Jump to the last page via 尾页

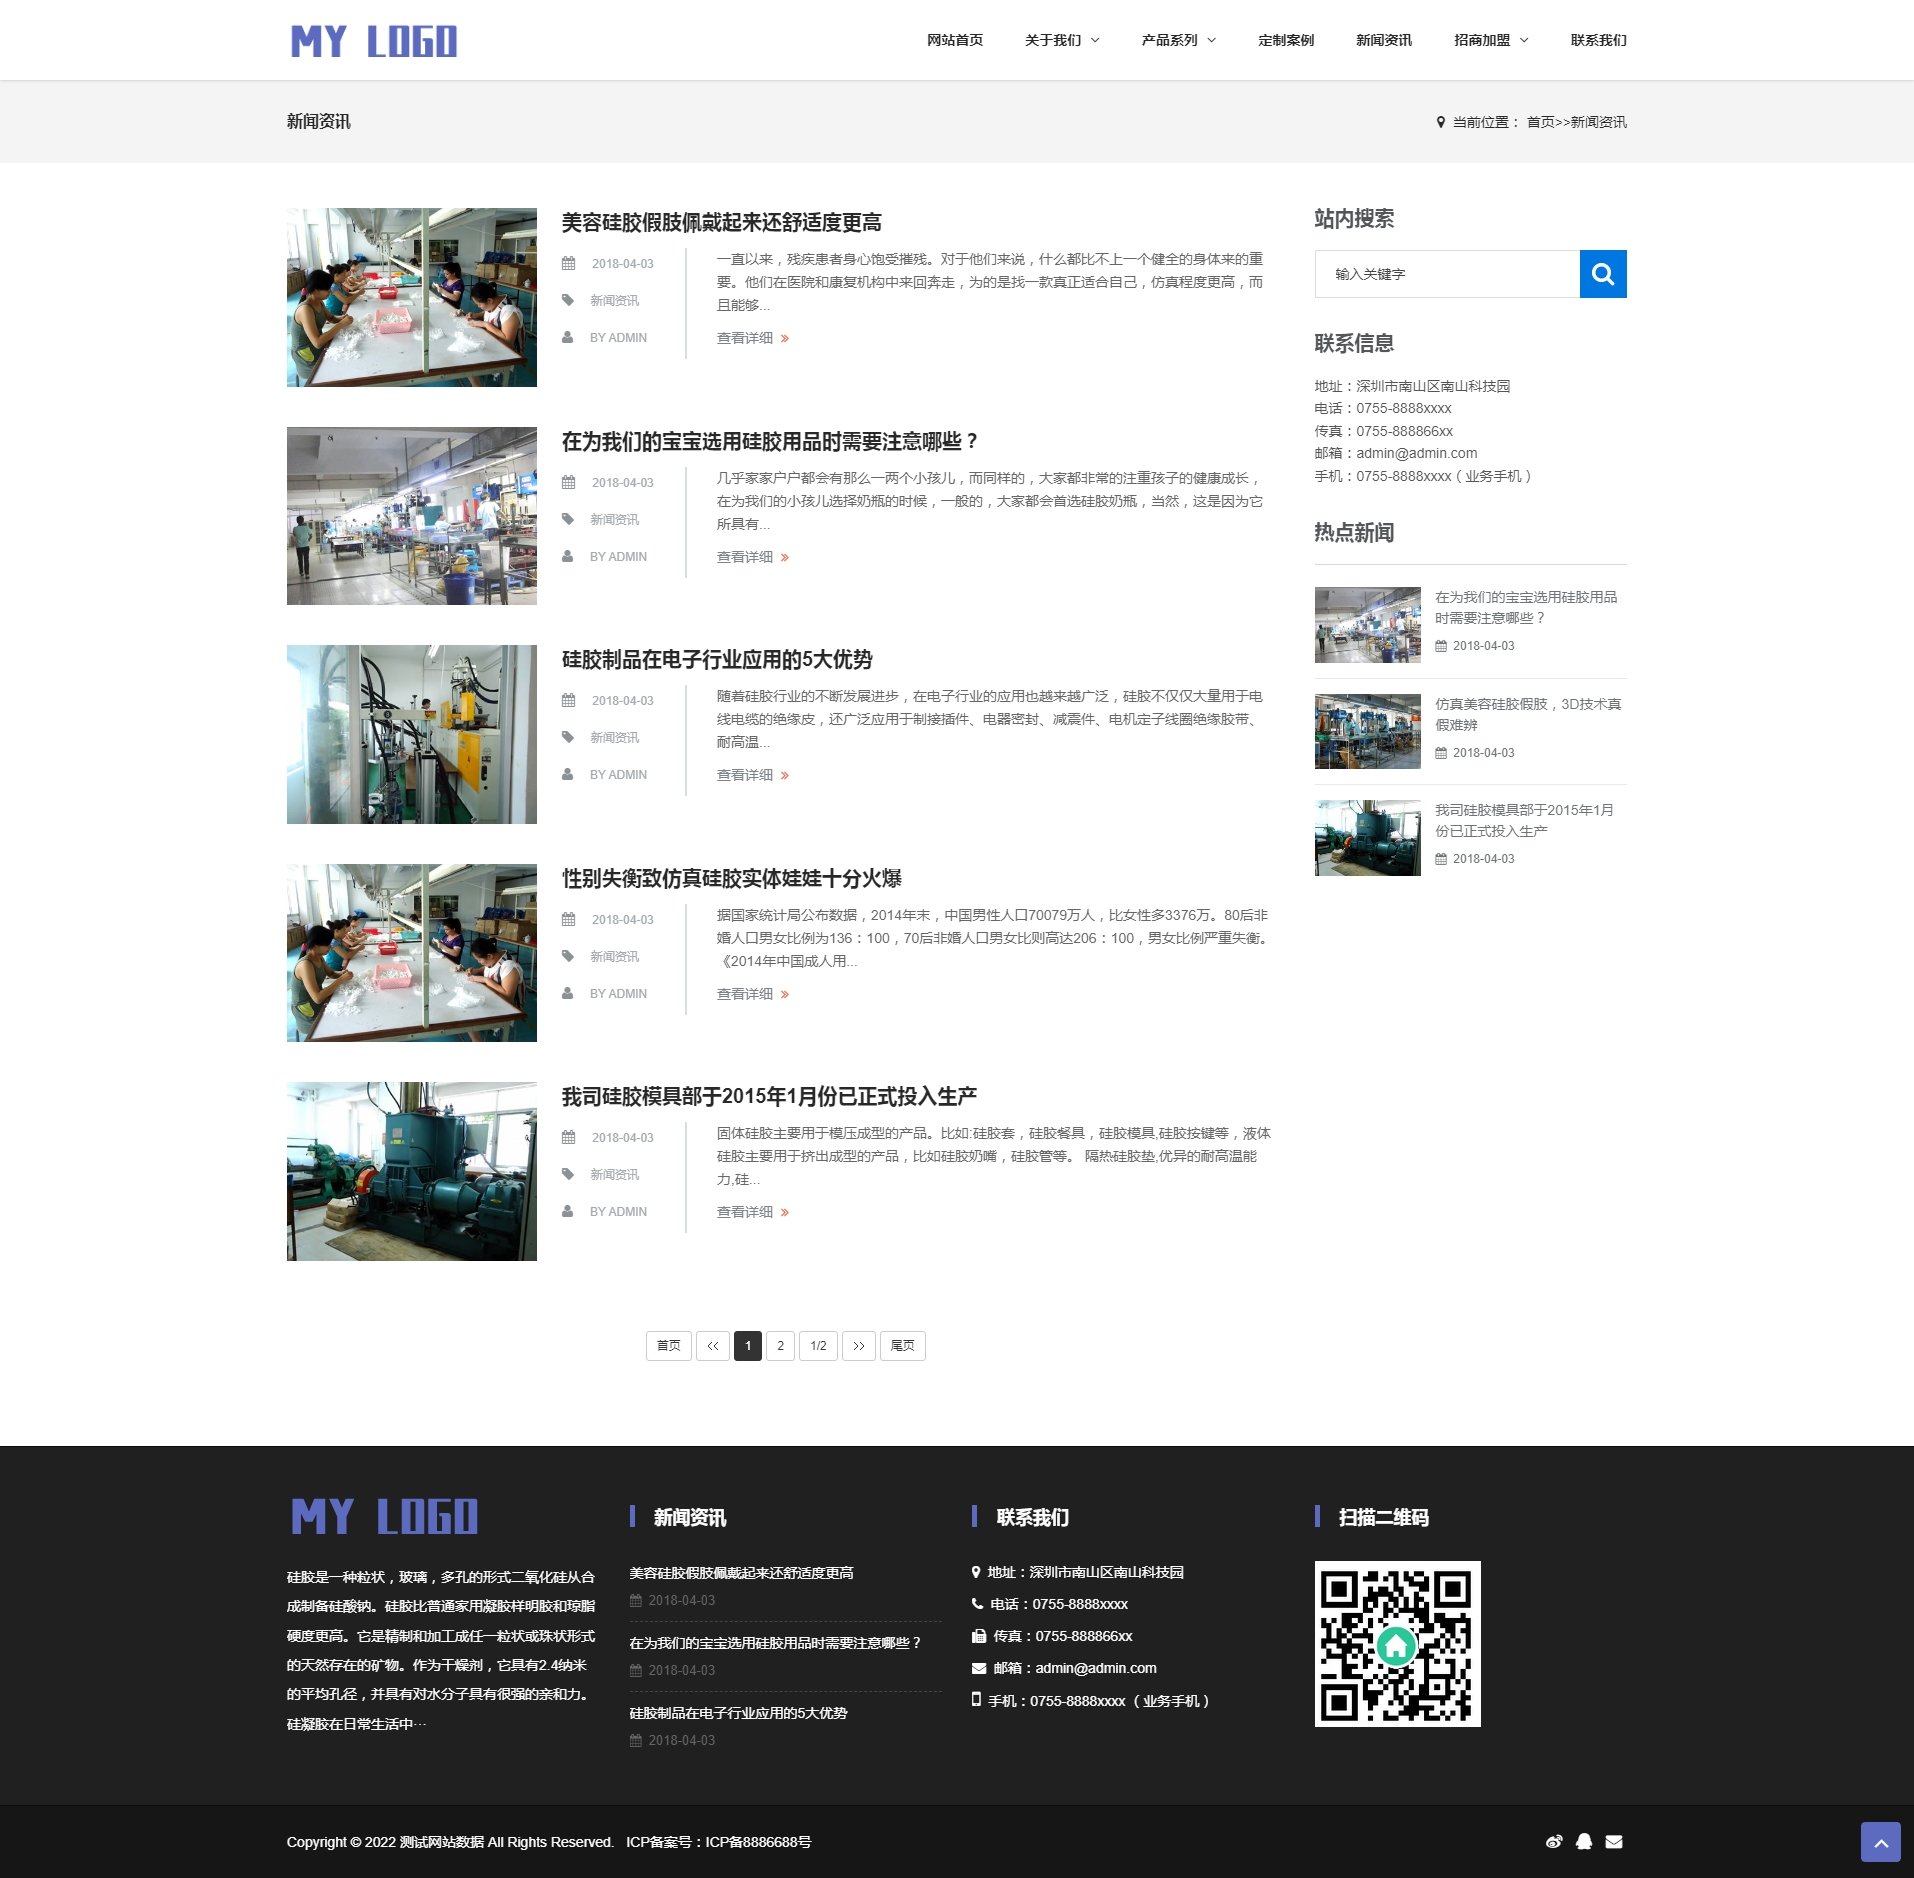tap(902, 1346)
